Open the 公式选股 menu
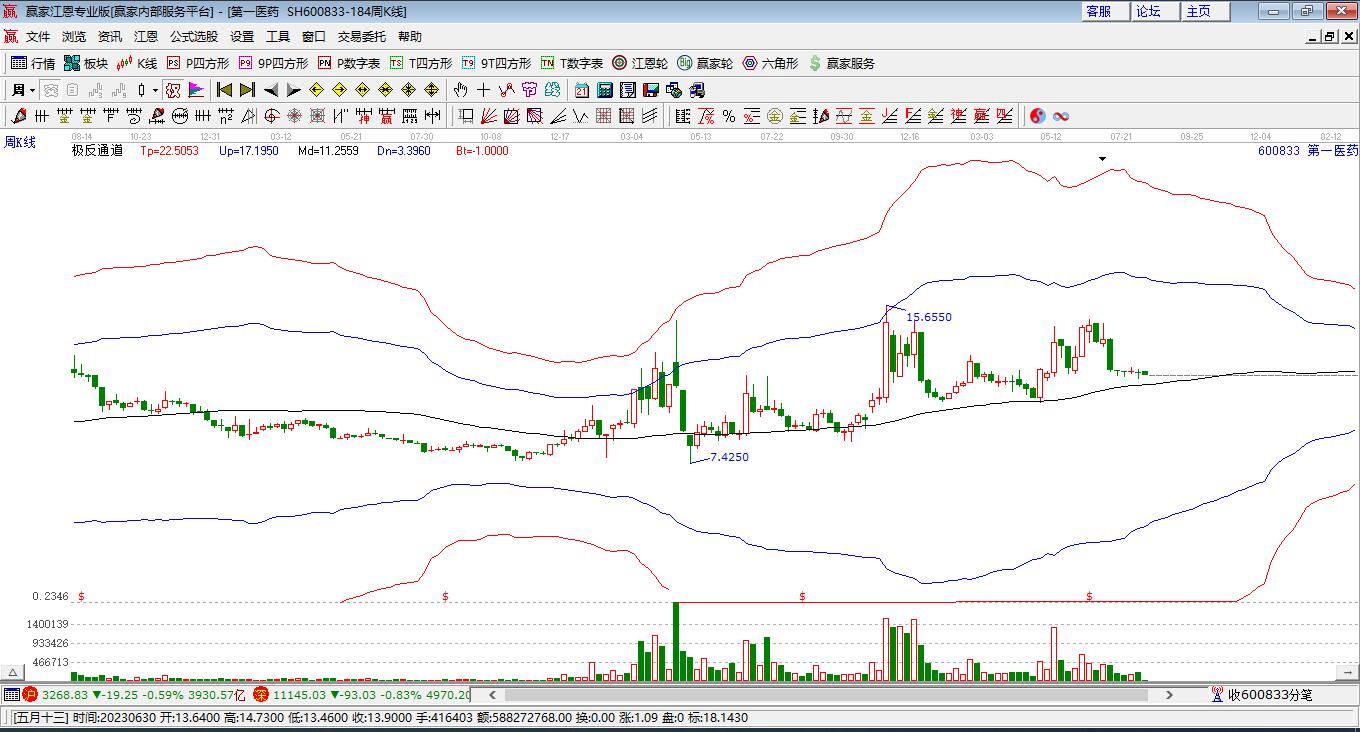This screenshot has width=1360, height=732. point(194,36)
